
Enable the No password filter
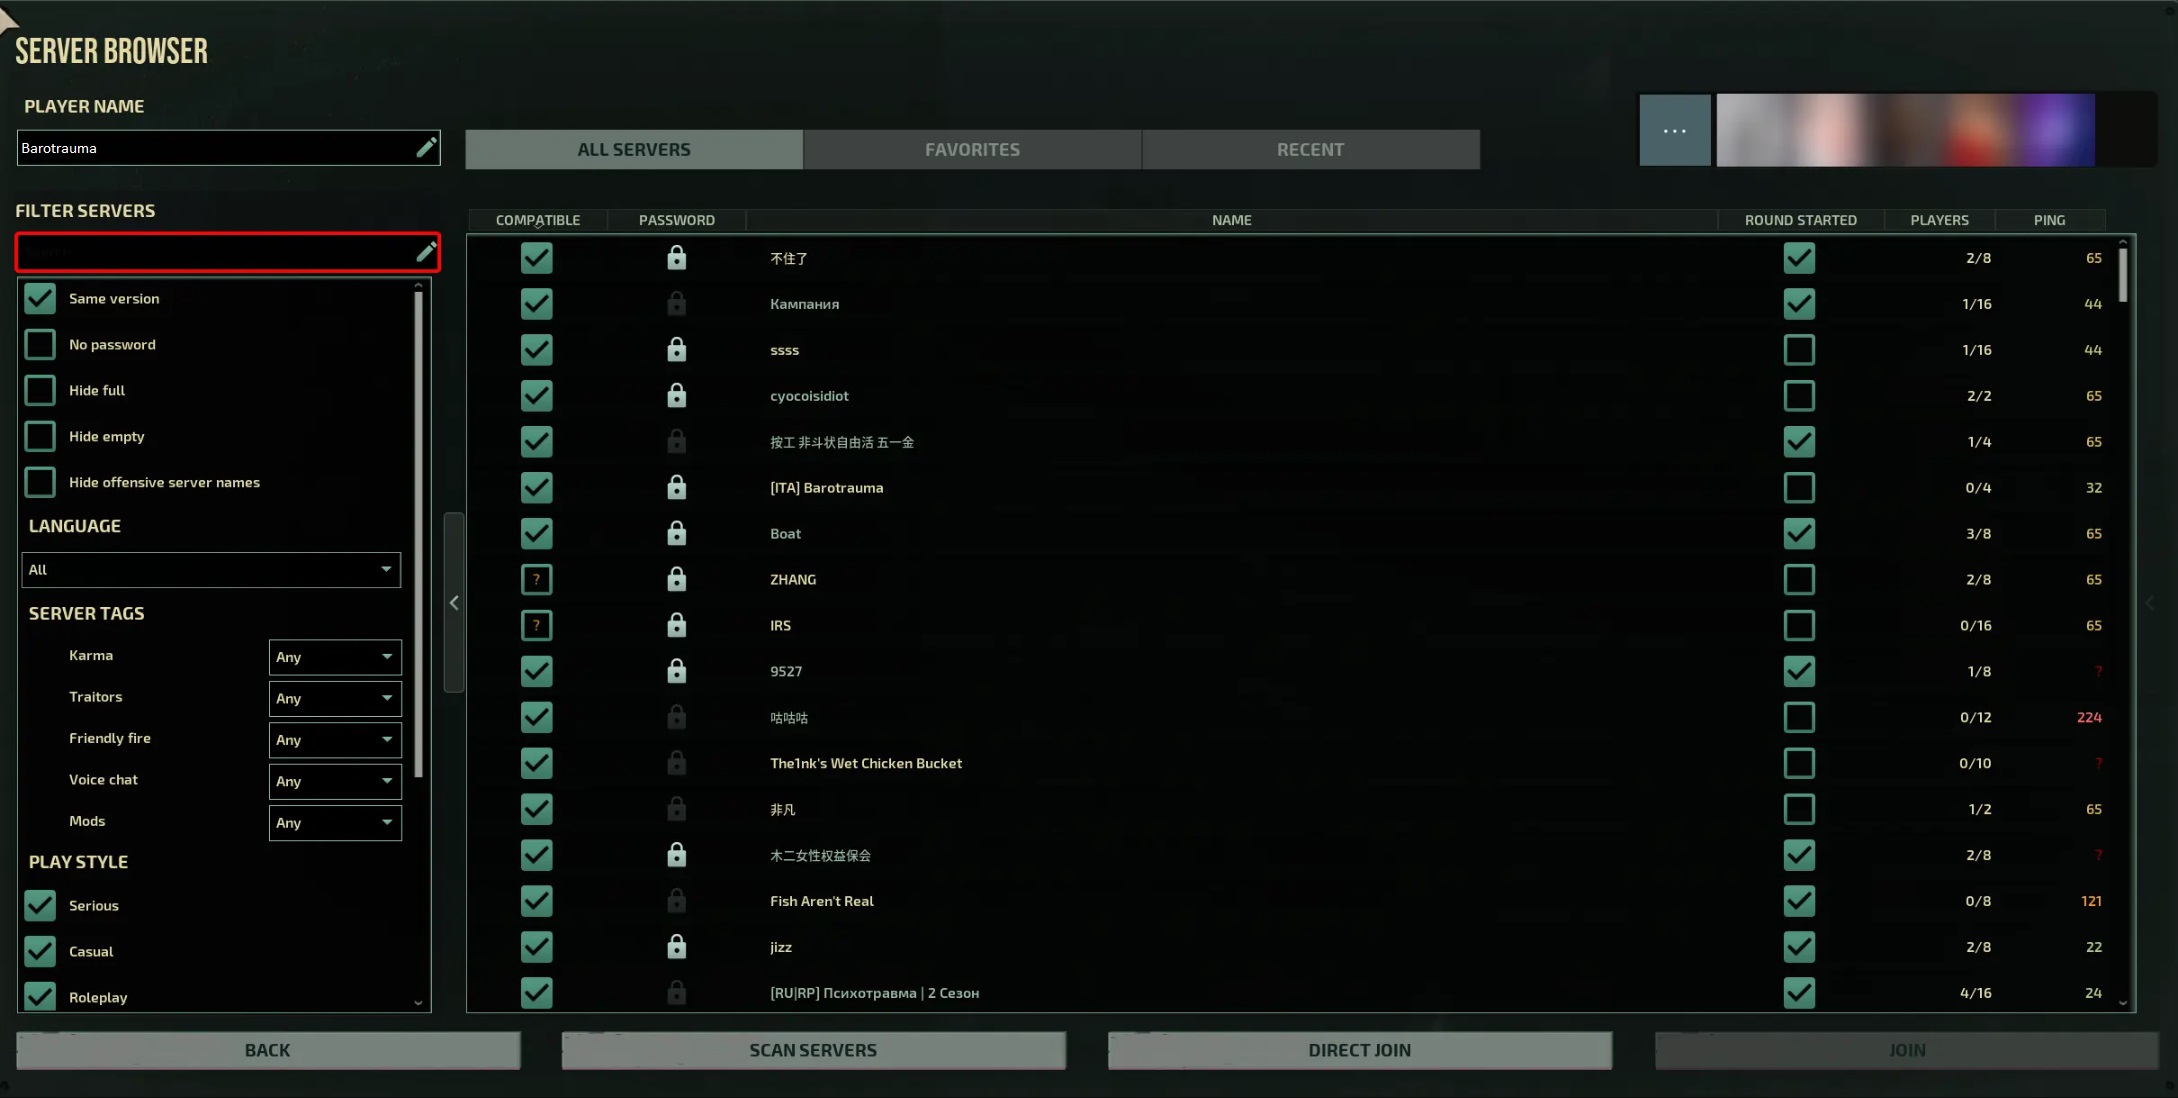[x=40, y=344]
